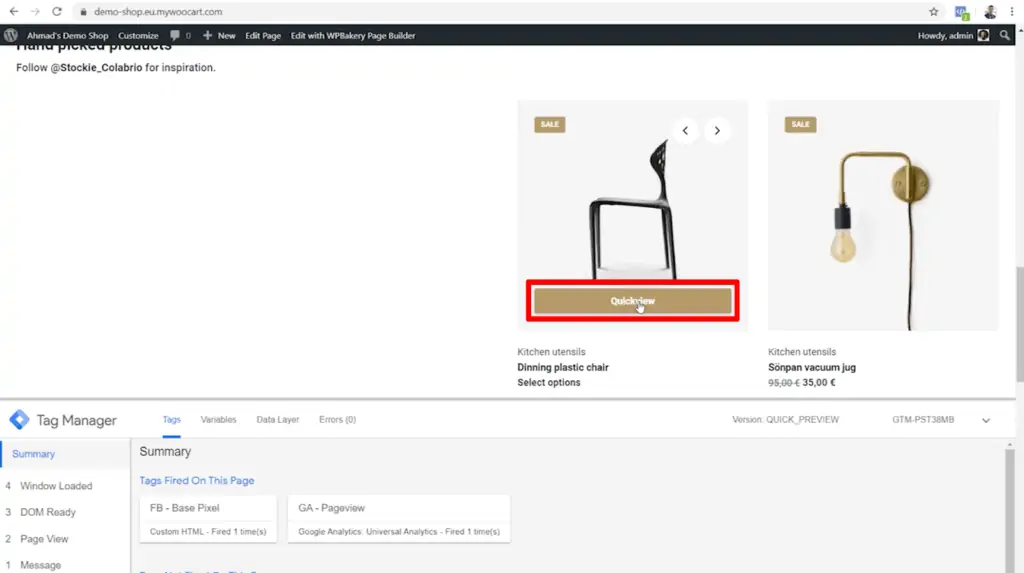This screenshot has width=1024, height=573.
Task: Open comments bubble in admin bar
Action: pos(180,35)
